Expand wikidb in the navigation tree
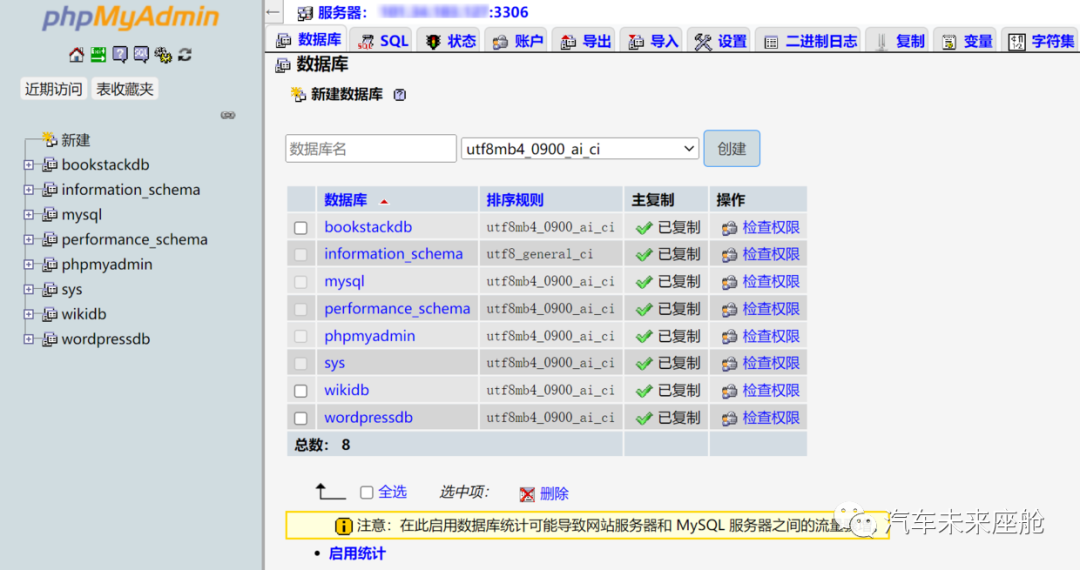Screen dimensions: 1080x570 point(28,314)
